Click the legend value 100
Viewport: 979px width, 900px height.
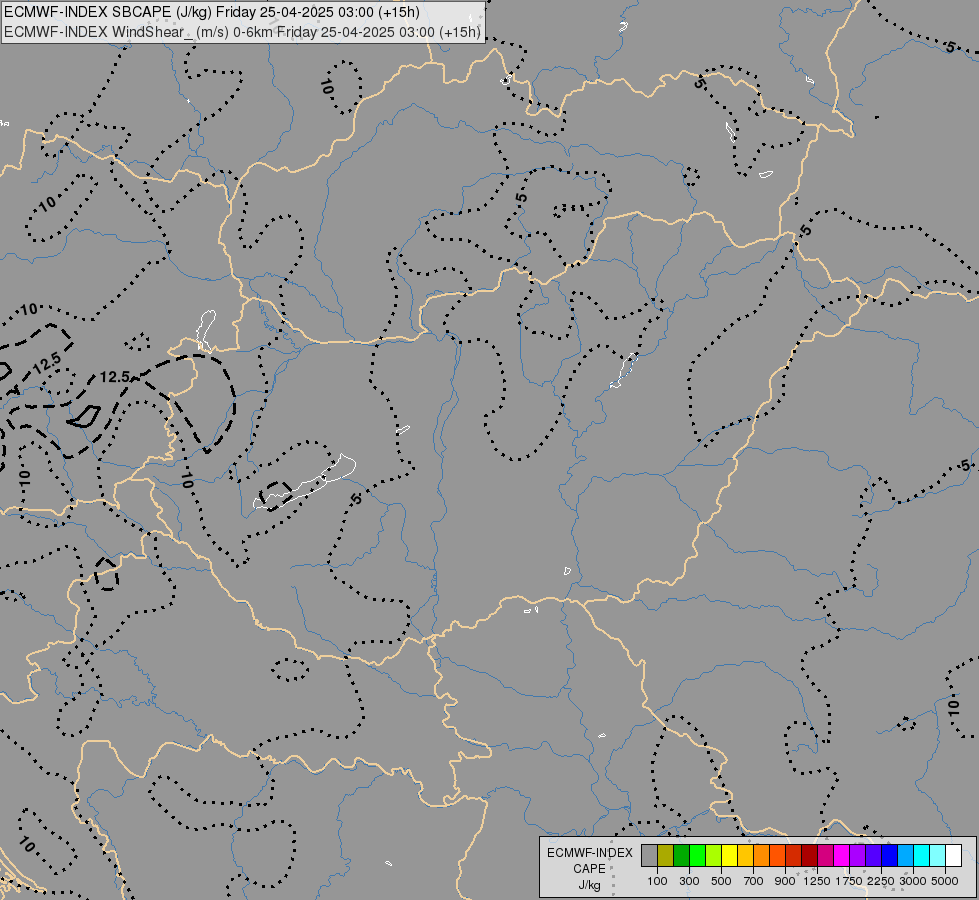pyautogui.click(x=657, y=881)
